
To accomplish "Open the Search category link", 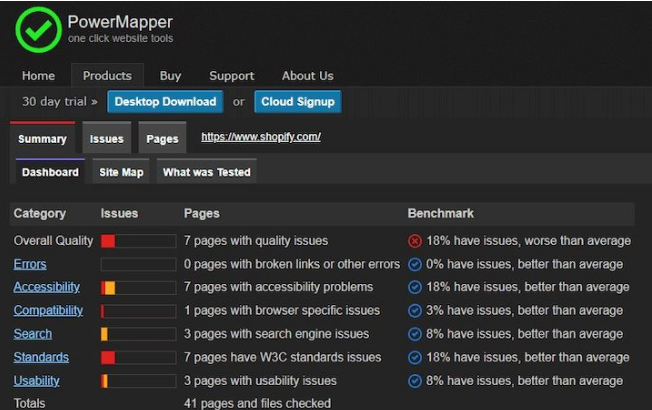I will coord(33,334).
